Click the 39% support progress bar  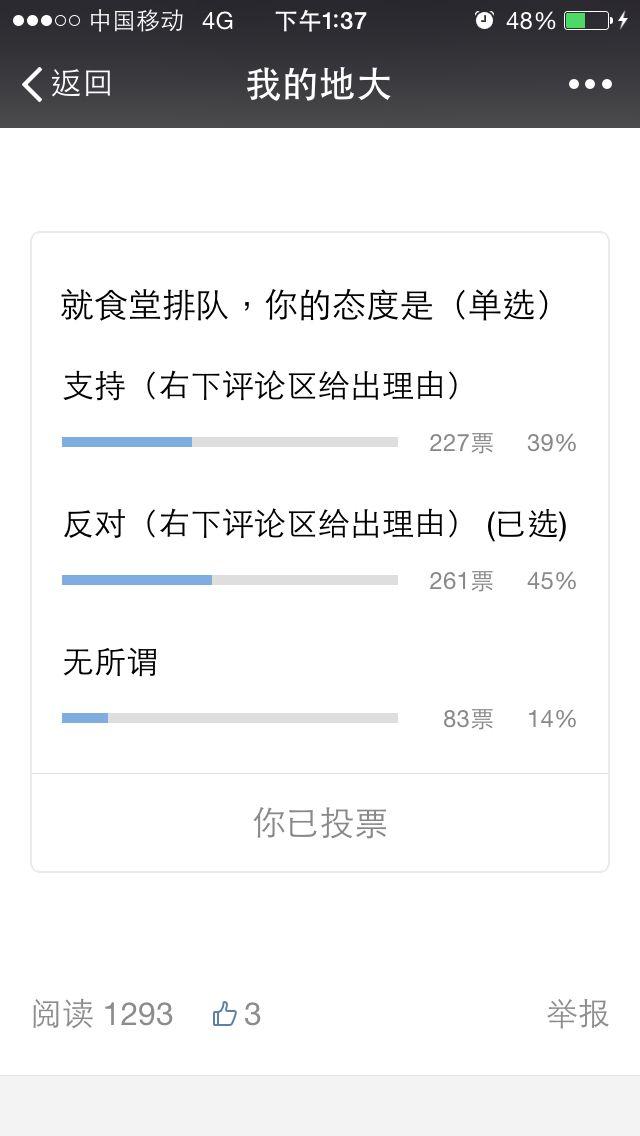(x=230, y=442)
